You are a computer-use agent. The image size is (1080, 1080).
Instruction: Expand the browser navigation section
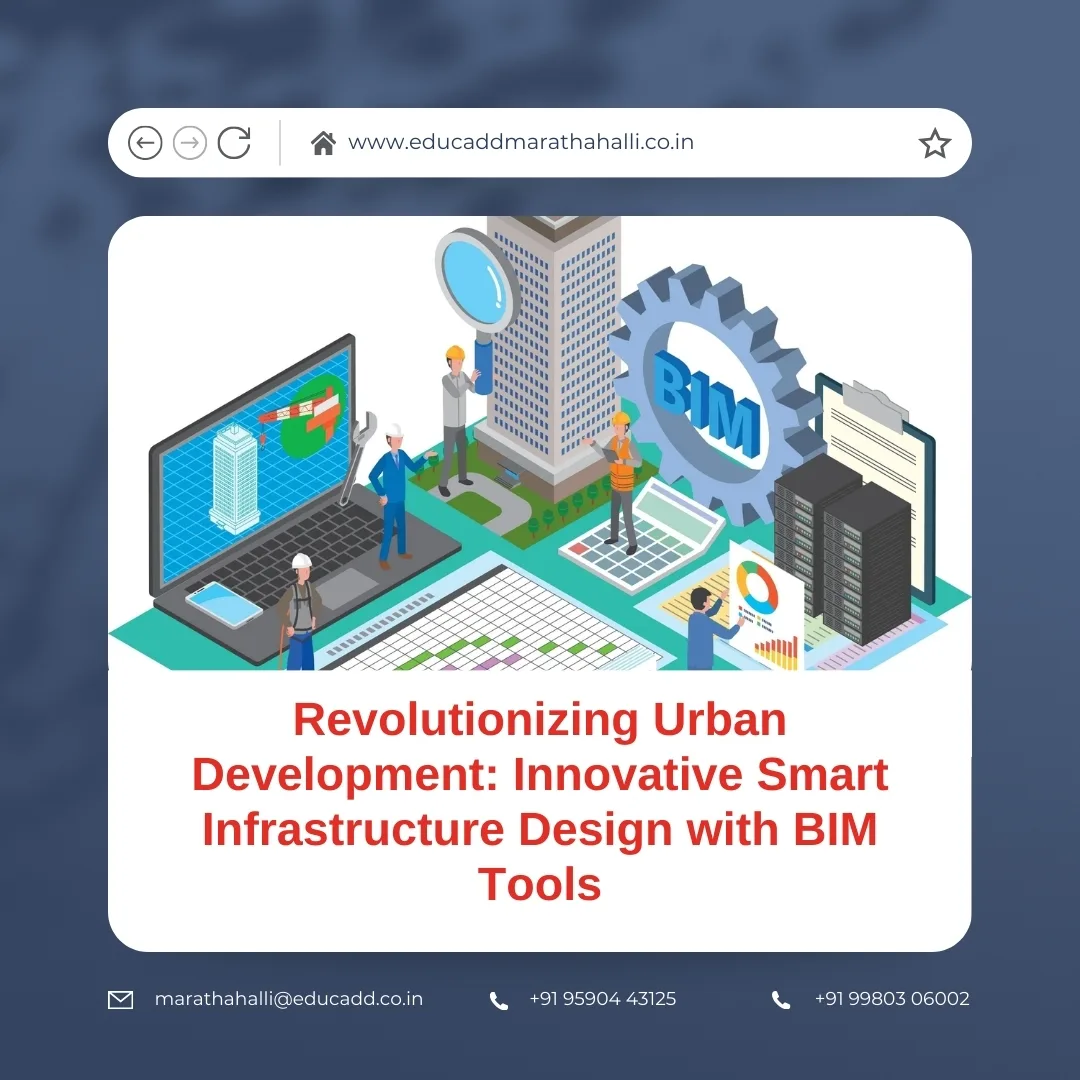[x=189, y=142]
